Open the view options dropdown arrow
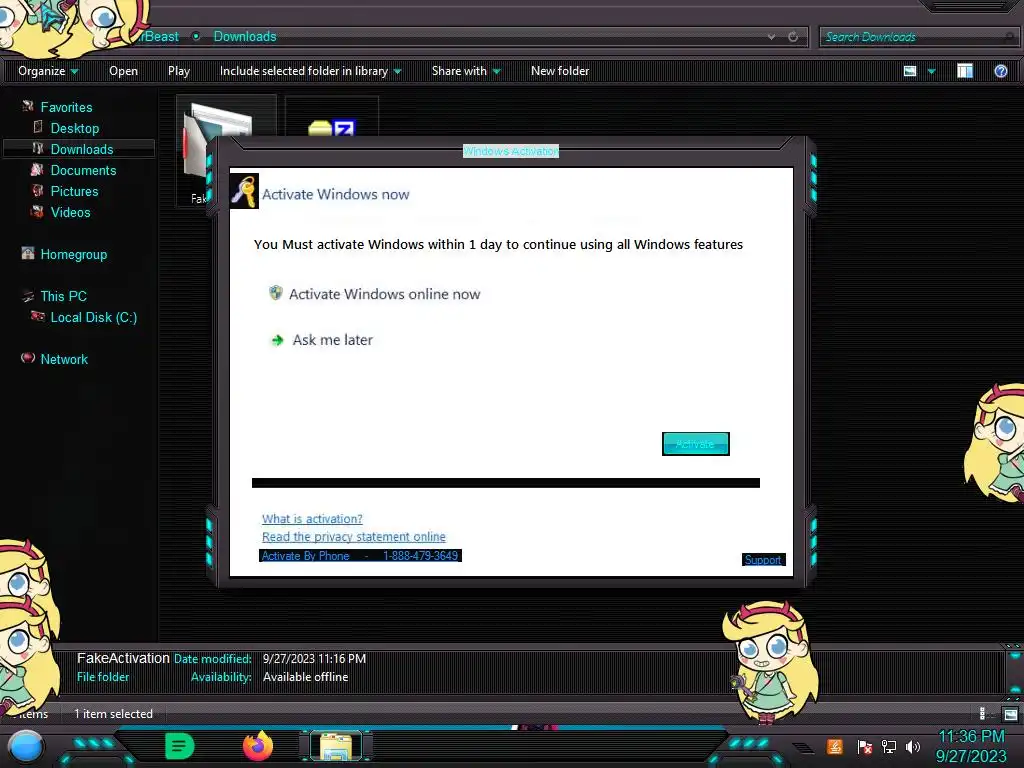This screenshot has width=1024, height=768. tap(931, 71)
